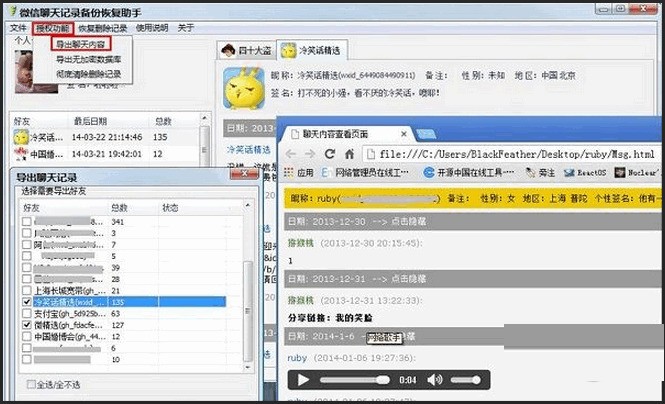The image size is (665, 404).
Task: Select 冷笑话 row in friends list
Action: [x=105, y=137]
